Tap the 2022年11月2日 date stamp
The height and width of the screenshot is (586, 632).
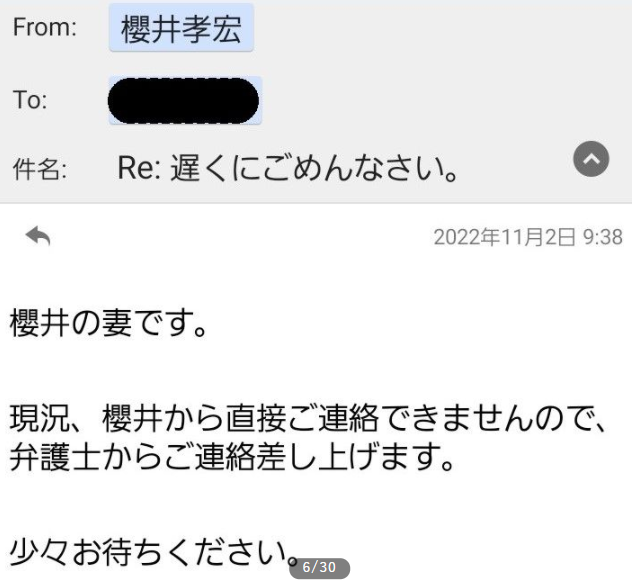pyautogui.click(x=504, y=237)
